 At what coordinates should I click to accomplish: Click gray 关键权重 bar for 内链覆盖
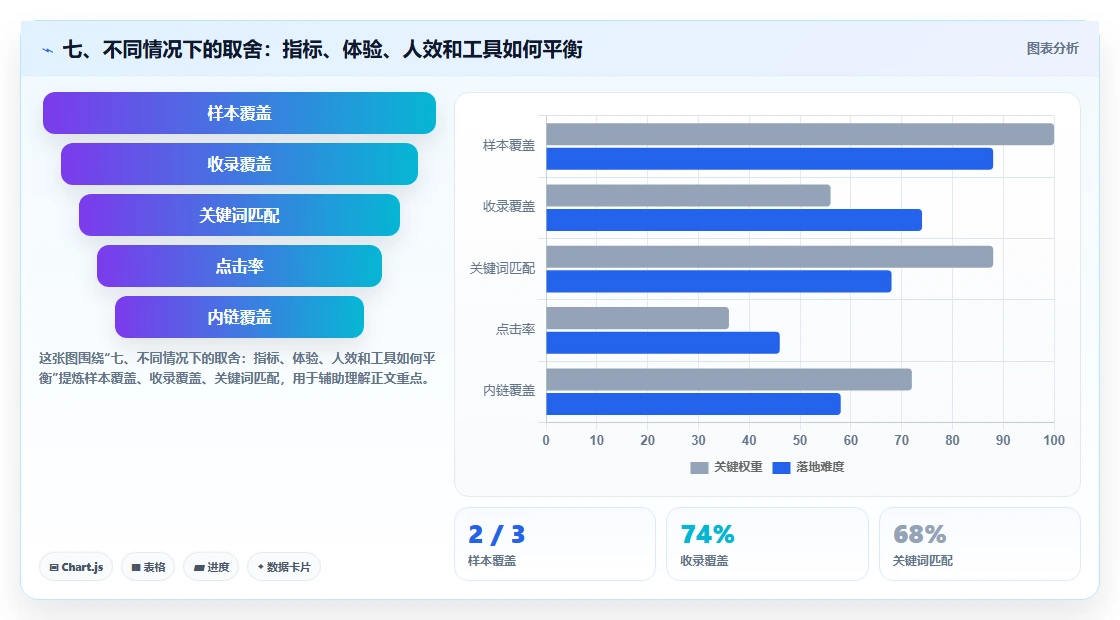pyautogui.click(x=729, y=379)
